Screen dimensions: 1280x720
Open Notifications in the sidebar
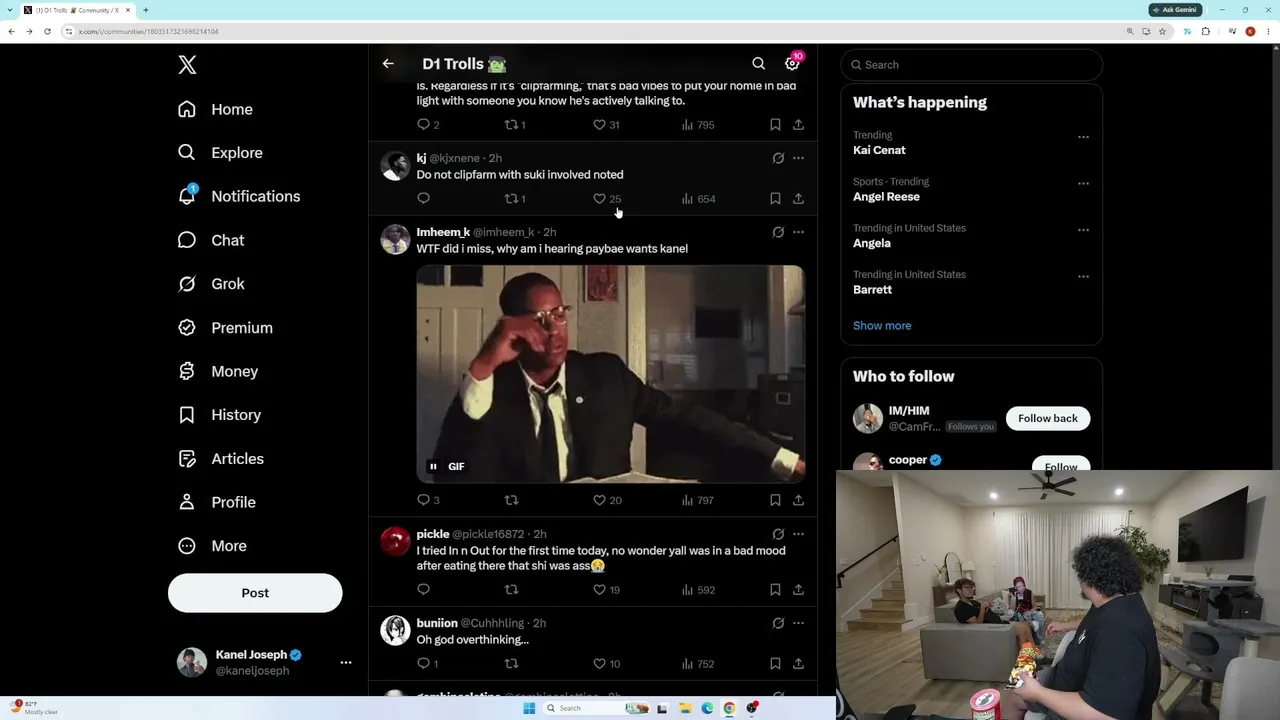click(x=239, y=197)
